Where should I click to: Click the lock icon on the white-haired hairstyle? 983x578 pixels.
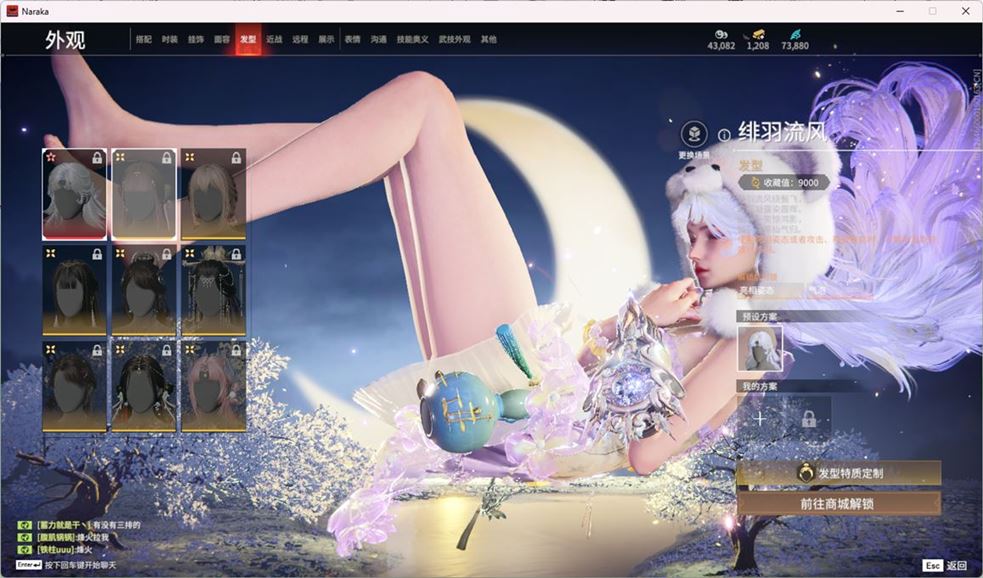[x=97, y=158]
